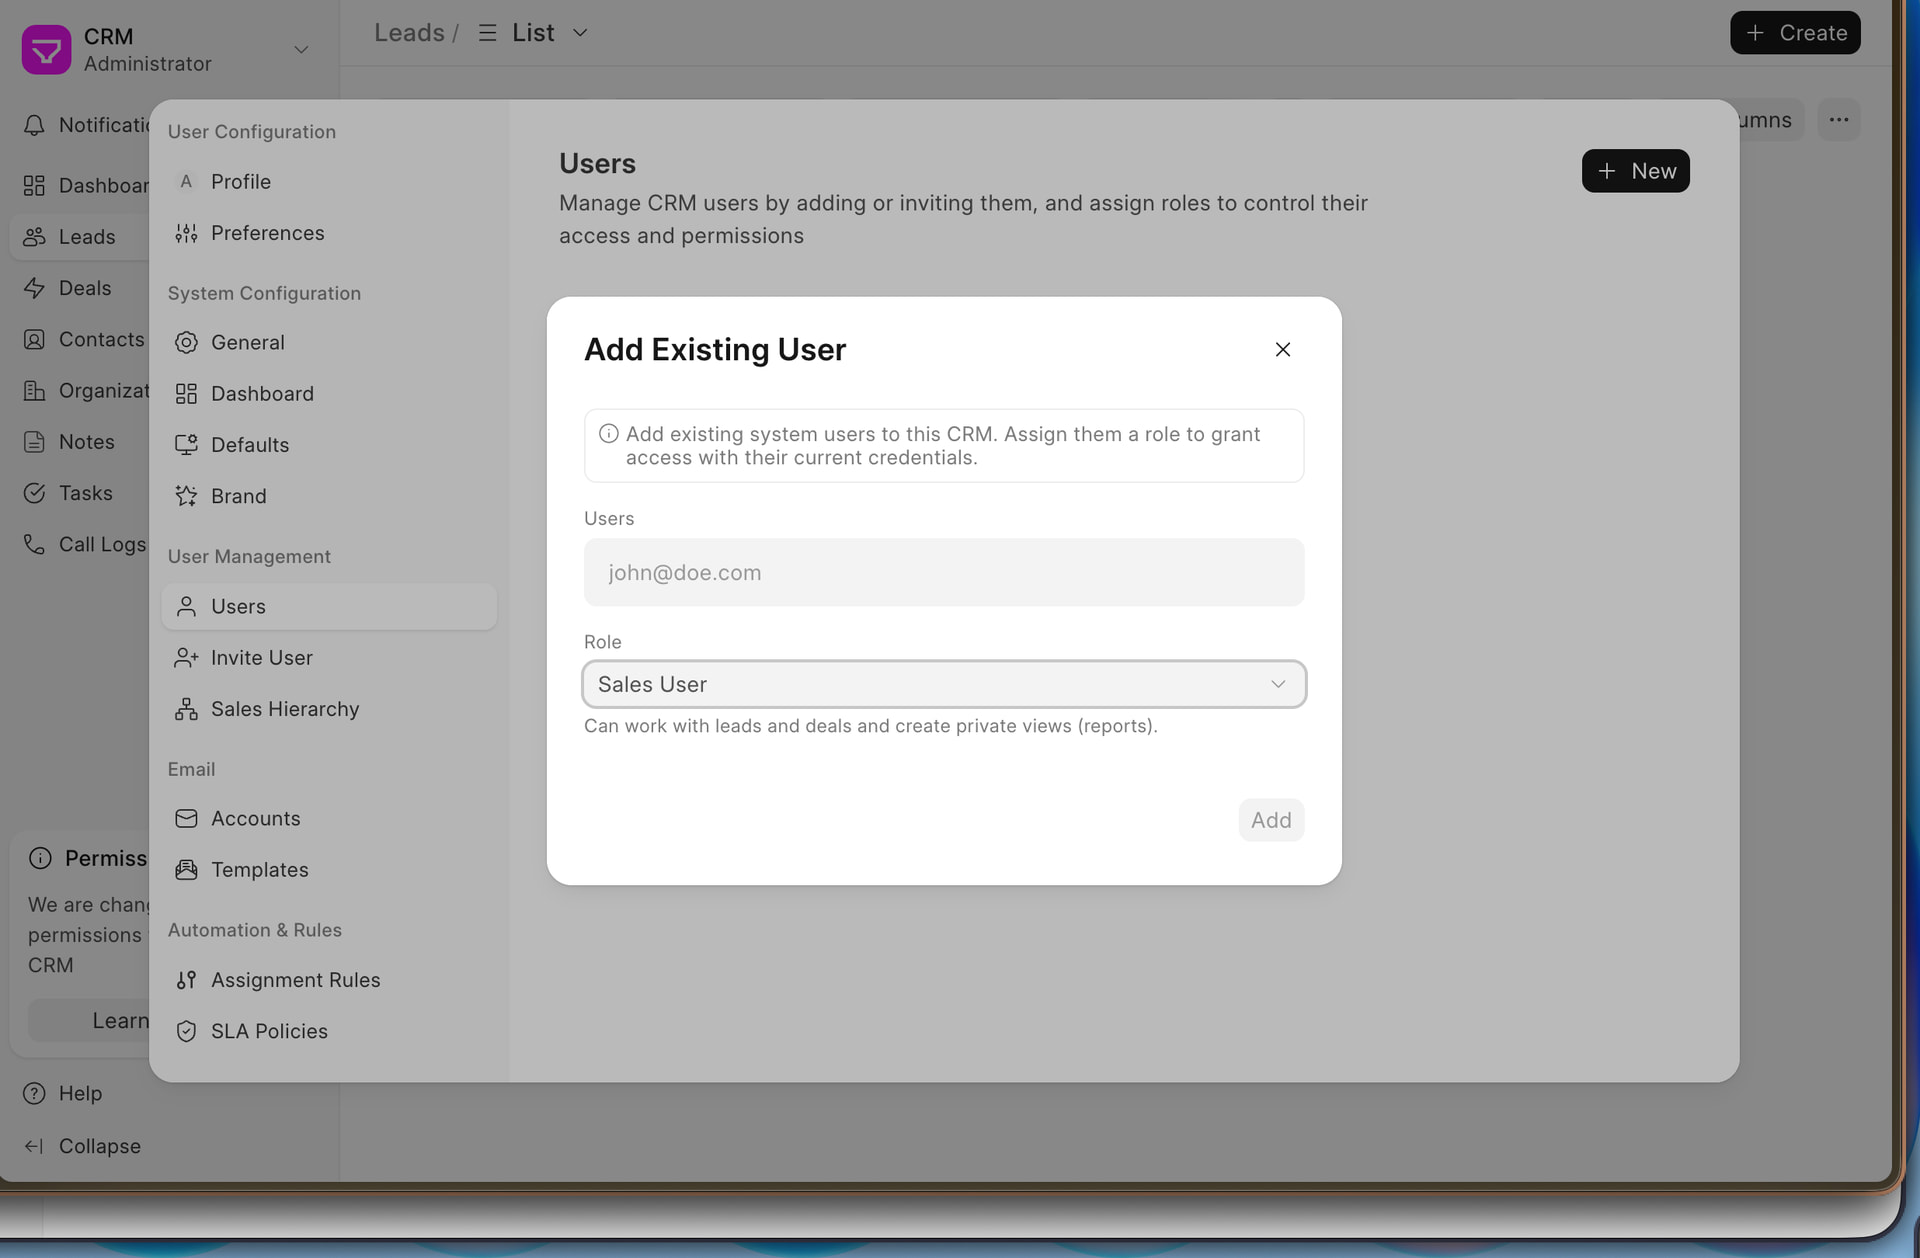
Task: Click the info icon in dialog notice
Action: pyautogui.click(x=608, y=434)
